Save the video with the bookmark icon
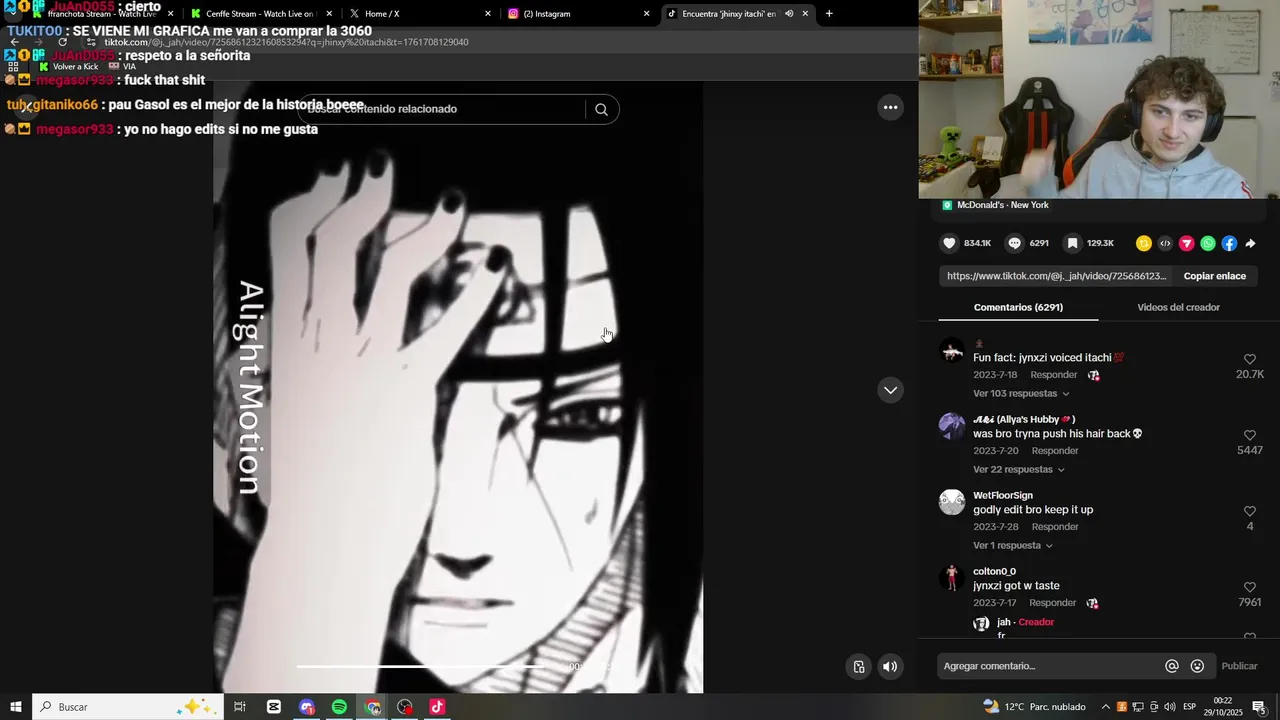This screenshot has width=1280, height=720. point(1072,243)
